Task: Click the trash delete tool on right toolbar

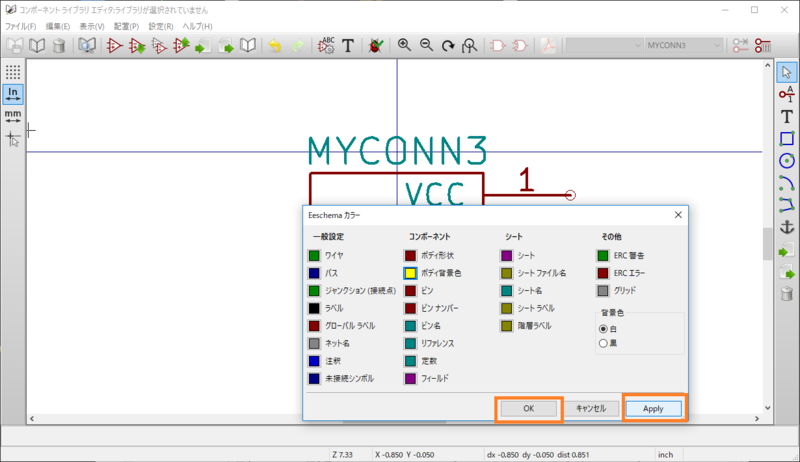Action: pos(786,294)
